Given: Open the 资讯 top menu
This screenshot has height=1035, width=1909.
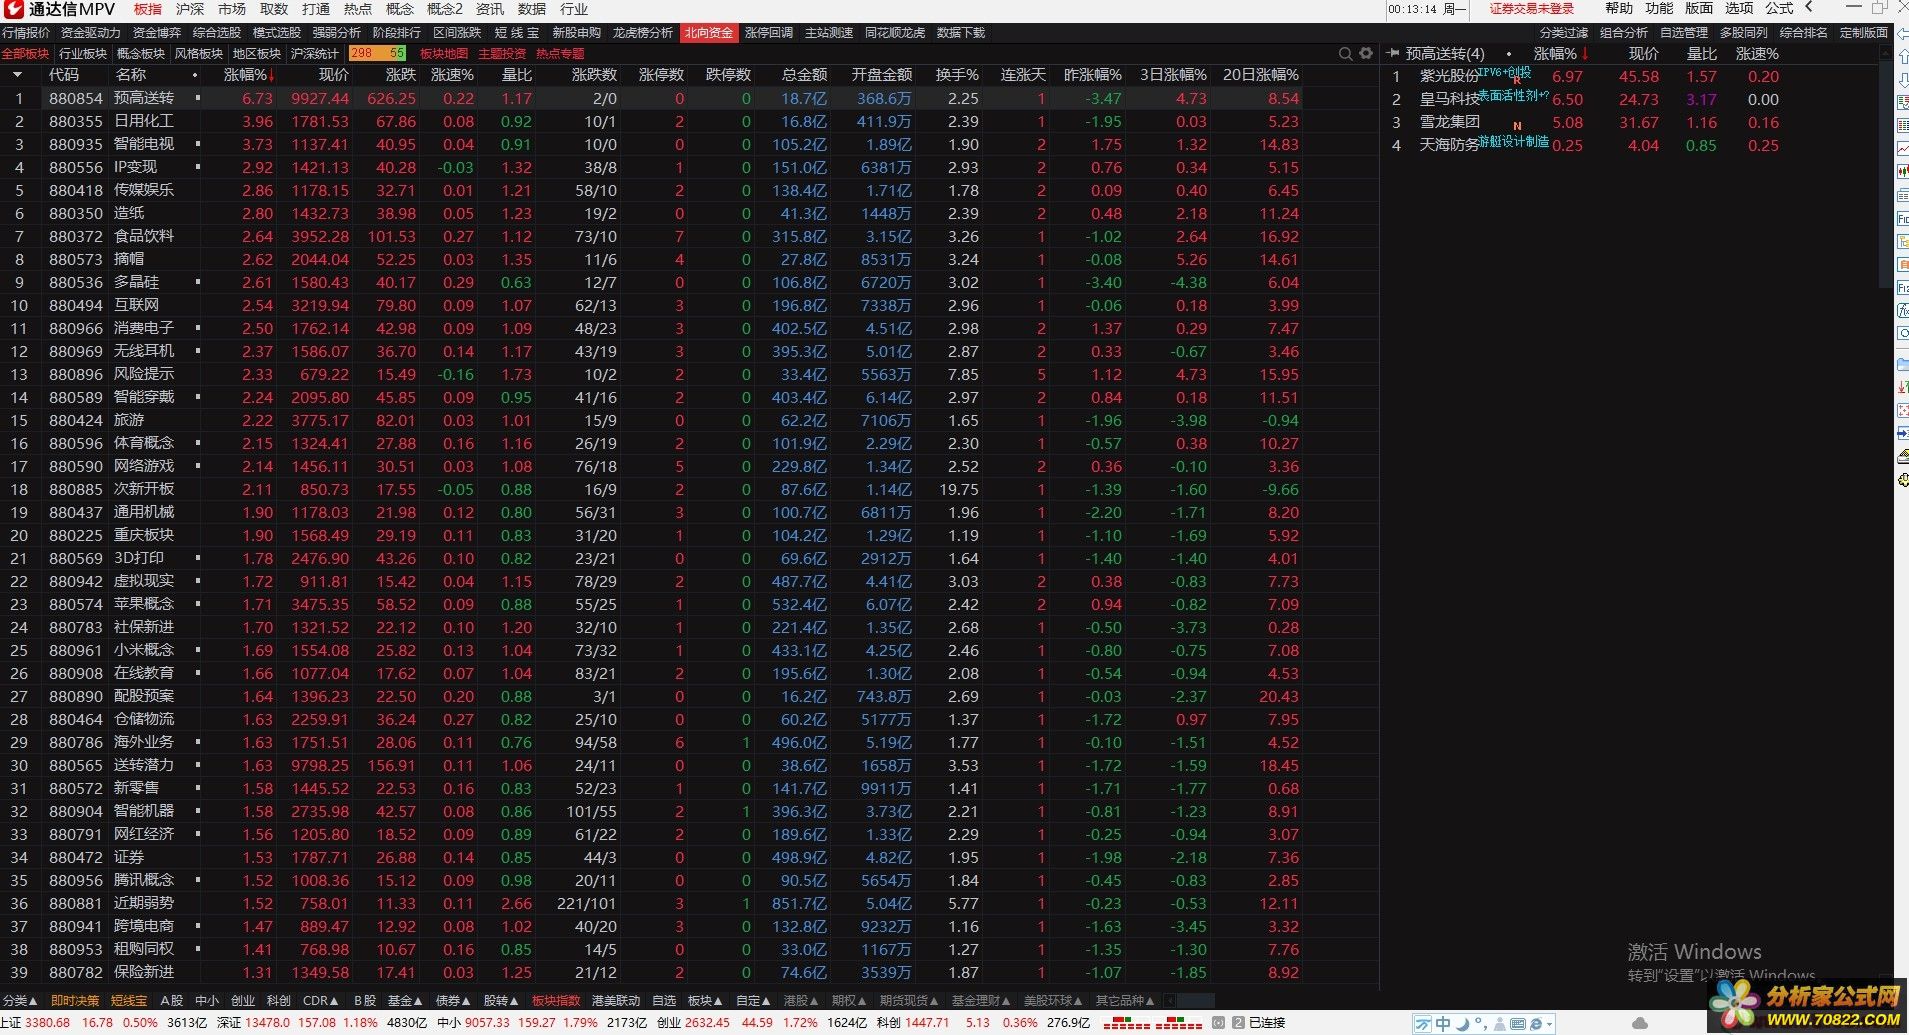Looking at the screenshot, I should coord(490,9).
